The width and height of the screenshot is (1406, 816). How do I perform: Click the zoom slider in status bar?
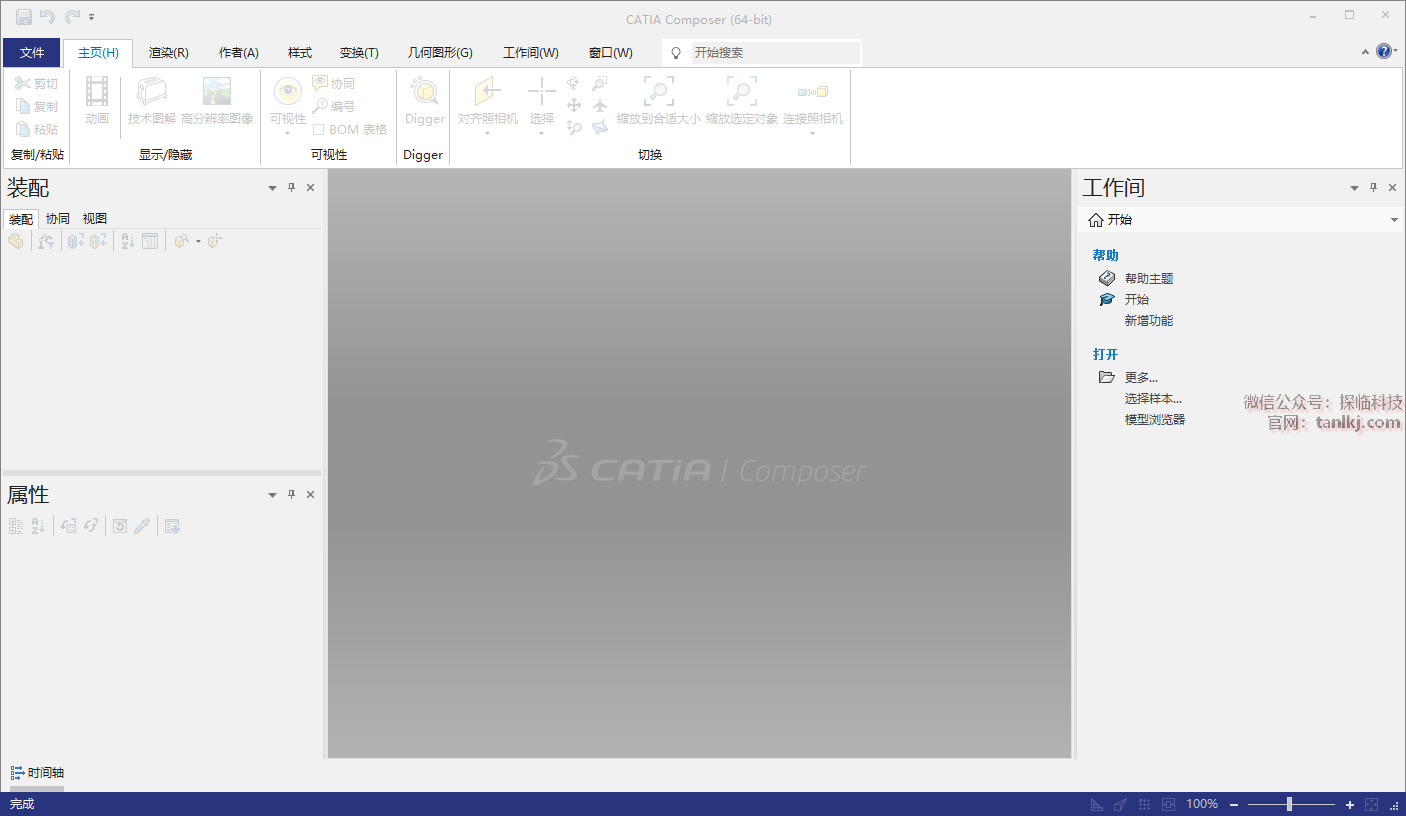1289,804
